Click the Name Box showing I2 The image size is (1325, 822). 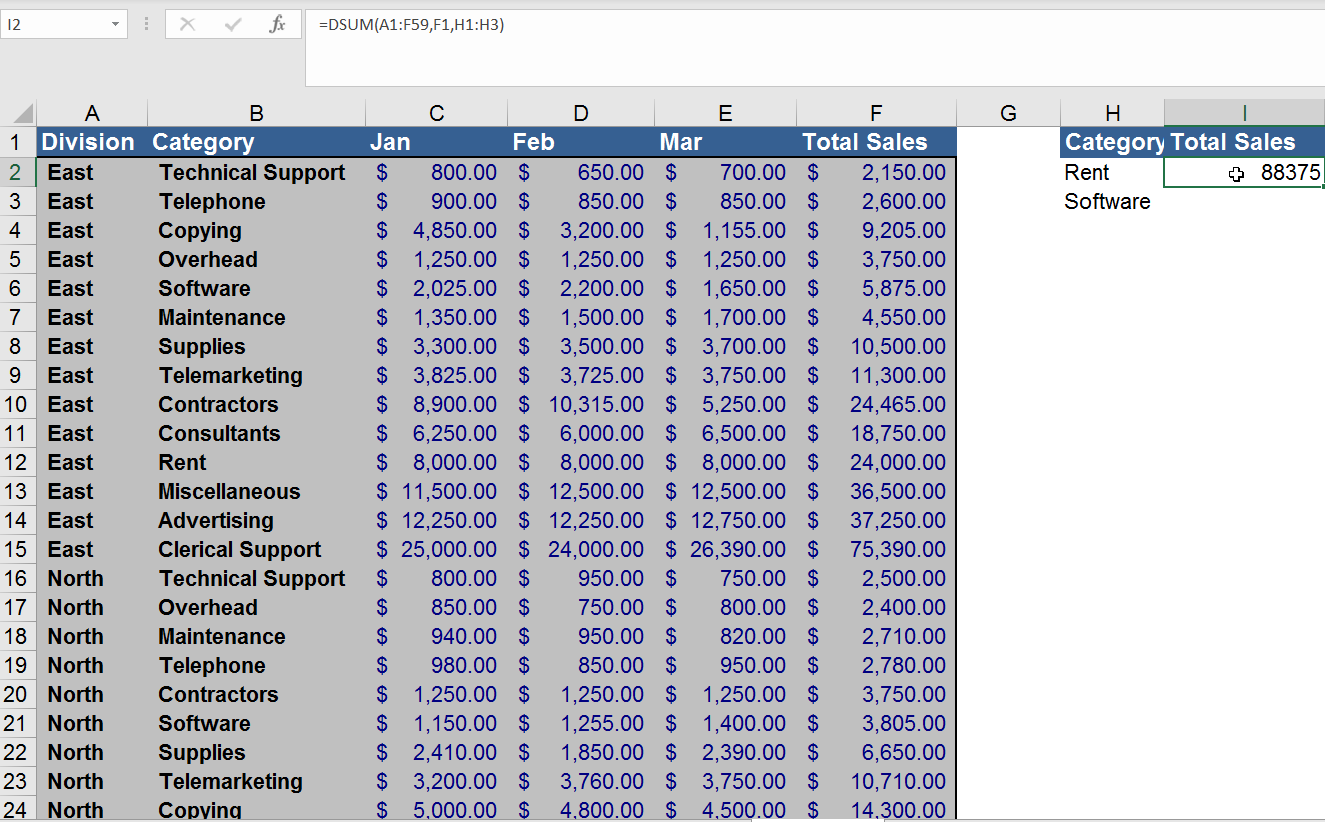pos(55,25)
